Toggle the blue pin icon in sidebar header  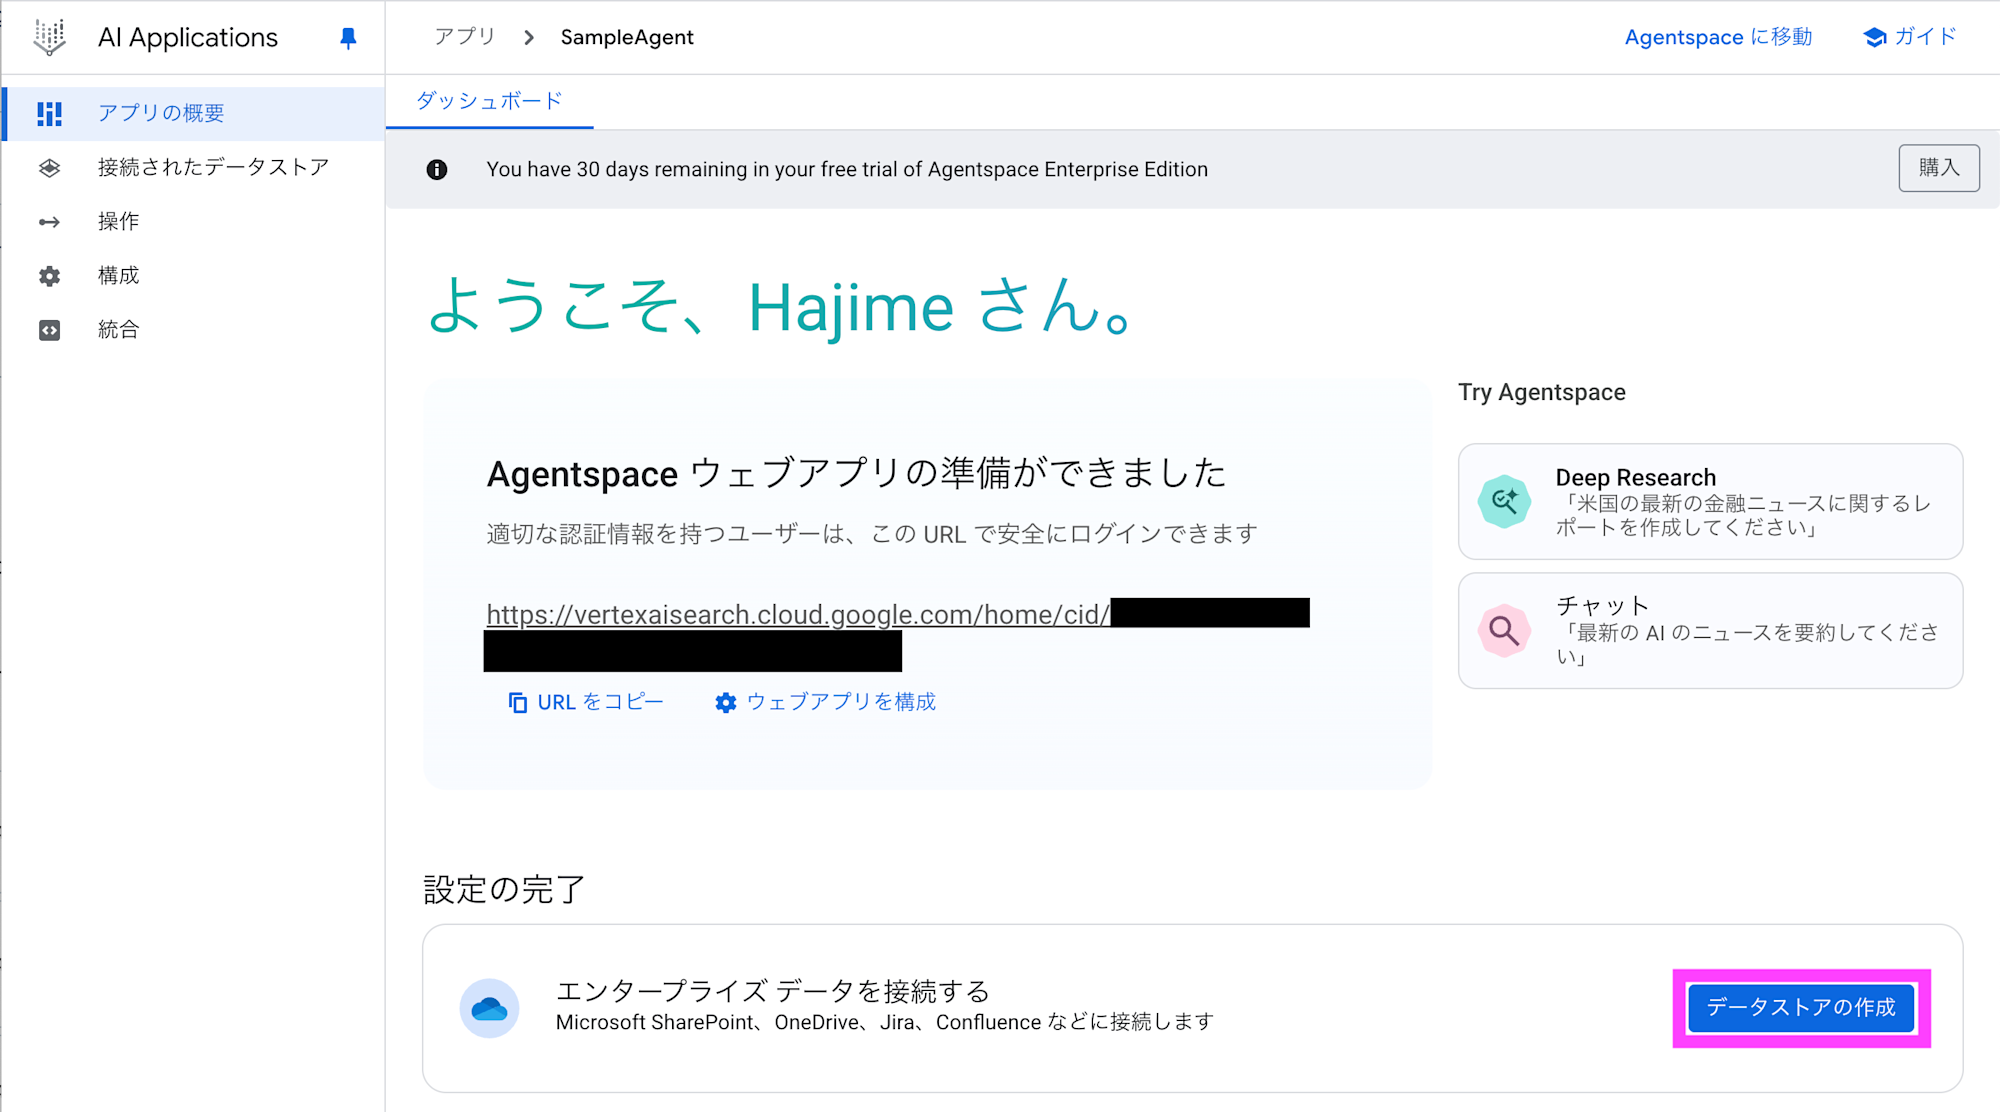[348, 38]
